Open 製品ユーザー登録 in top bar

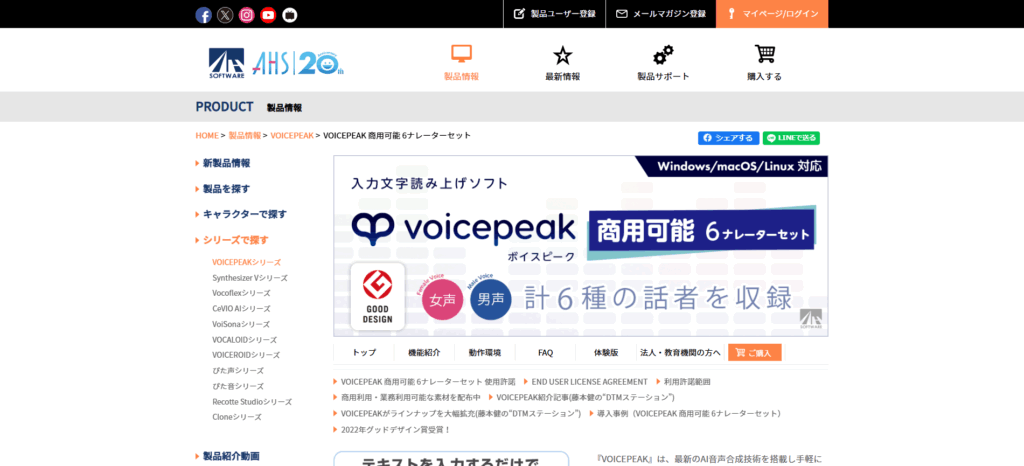point(554,14)
